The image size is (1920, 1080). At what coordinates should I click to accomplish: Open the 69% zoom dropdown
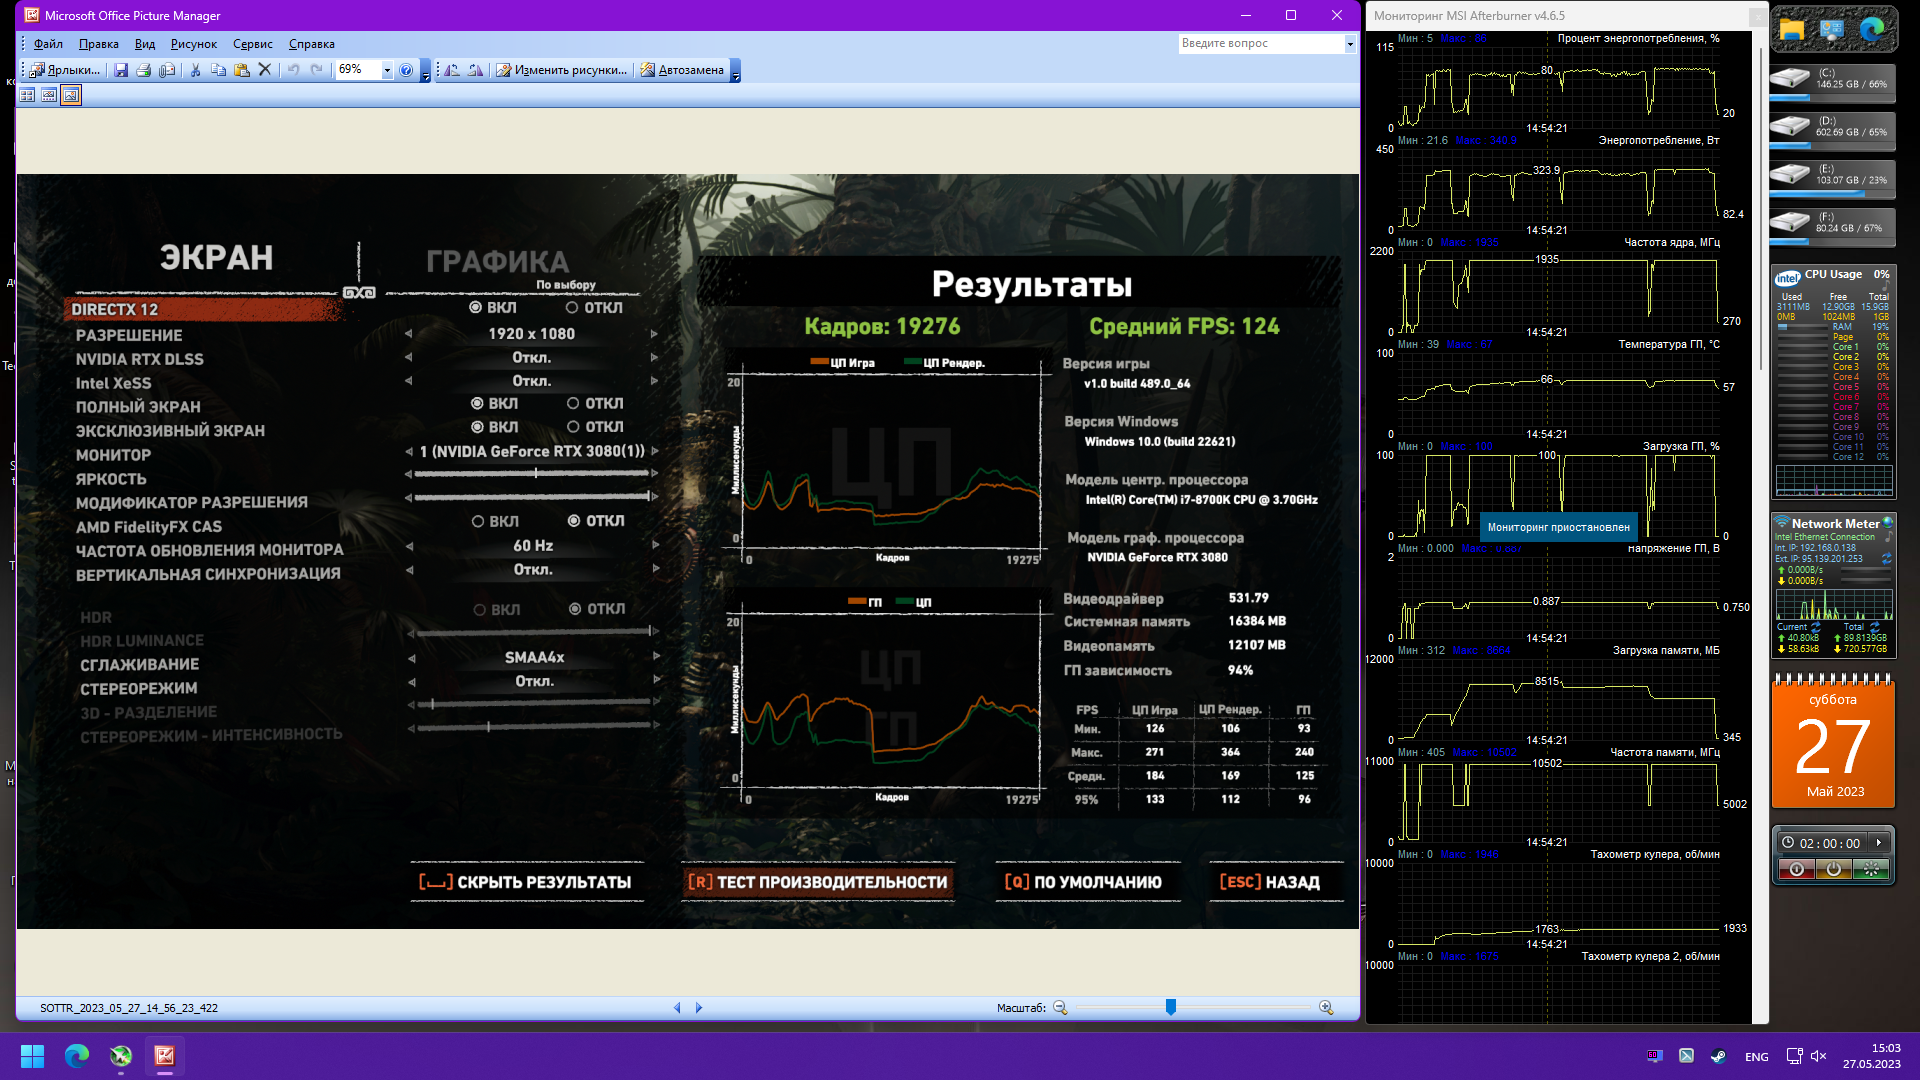tap(387, 70)
